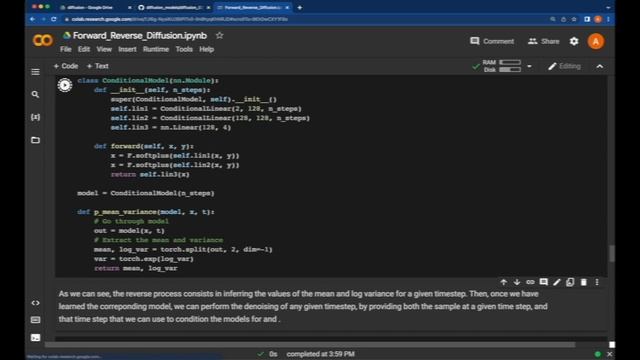The height and width of the screenshot is (360, 640).
Task: Rename the notebook title Forward_Reverse_Diffusion.ipynb
Action: tap(140, 36)
